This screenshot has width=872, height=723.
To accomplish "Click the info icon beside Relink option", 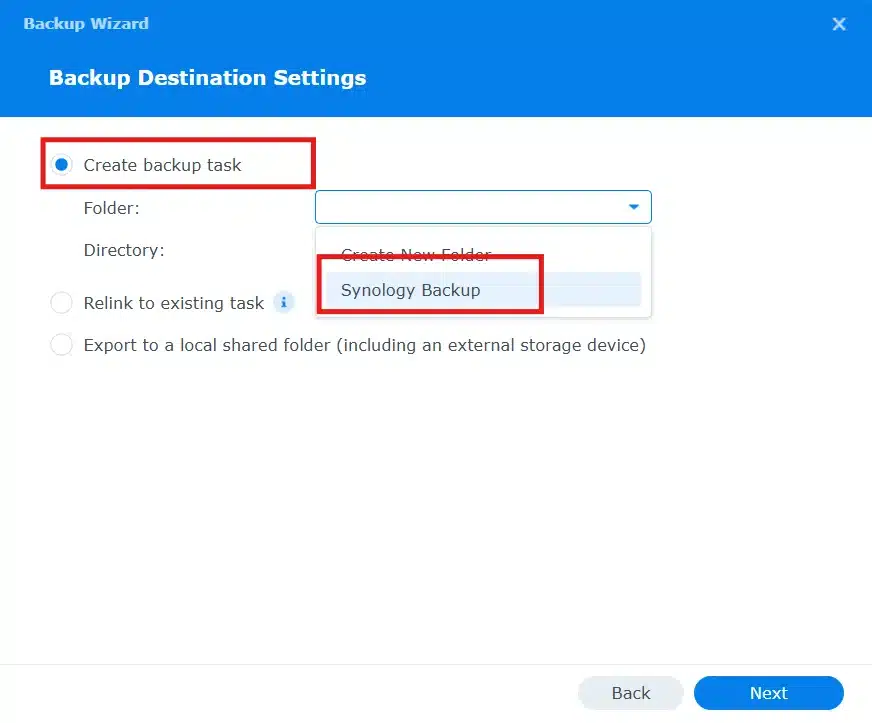I will point(283,301).
